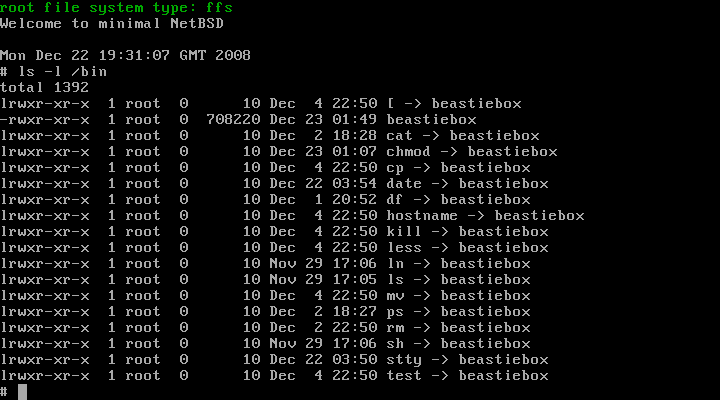Click the green 'root file system type: ffs' line
The height and width of the screenshot is (400, 720).
click(116, 7)
